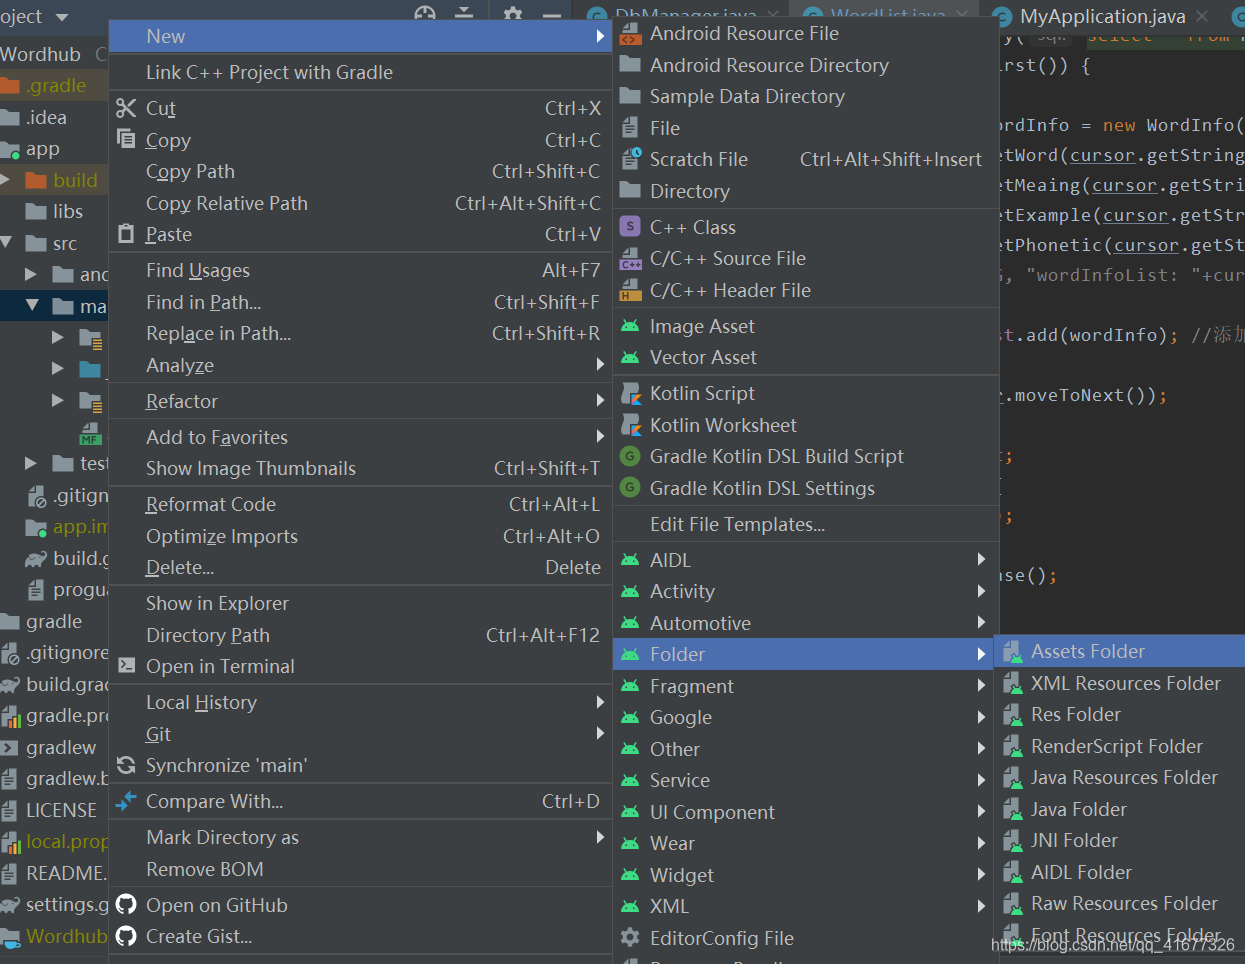The height and width of the screenshot is (964, 1245).
Task: Select the libs folder in project tree
Action: (54, 211)
